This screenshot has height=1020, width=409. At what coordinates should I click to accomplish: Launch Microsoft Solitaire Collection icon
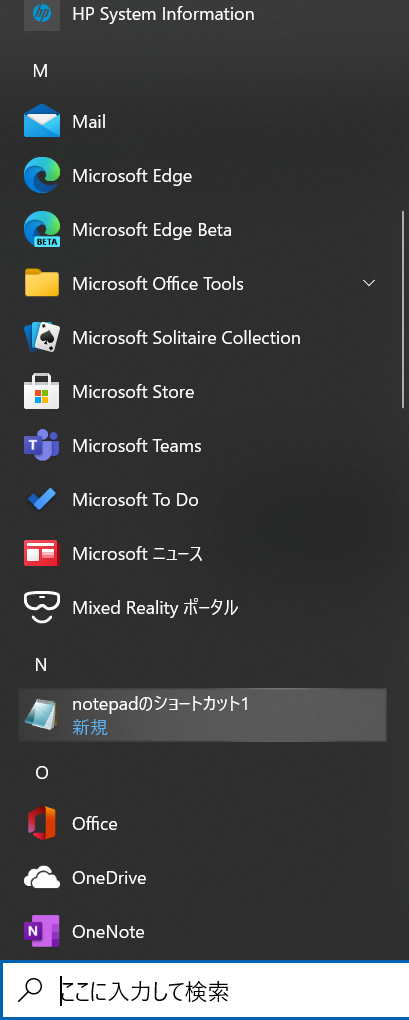click(x=42, y=338)
